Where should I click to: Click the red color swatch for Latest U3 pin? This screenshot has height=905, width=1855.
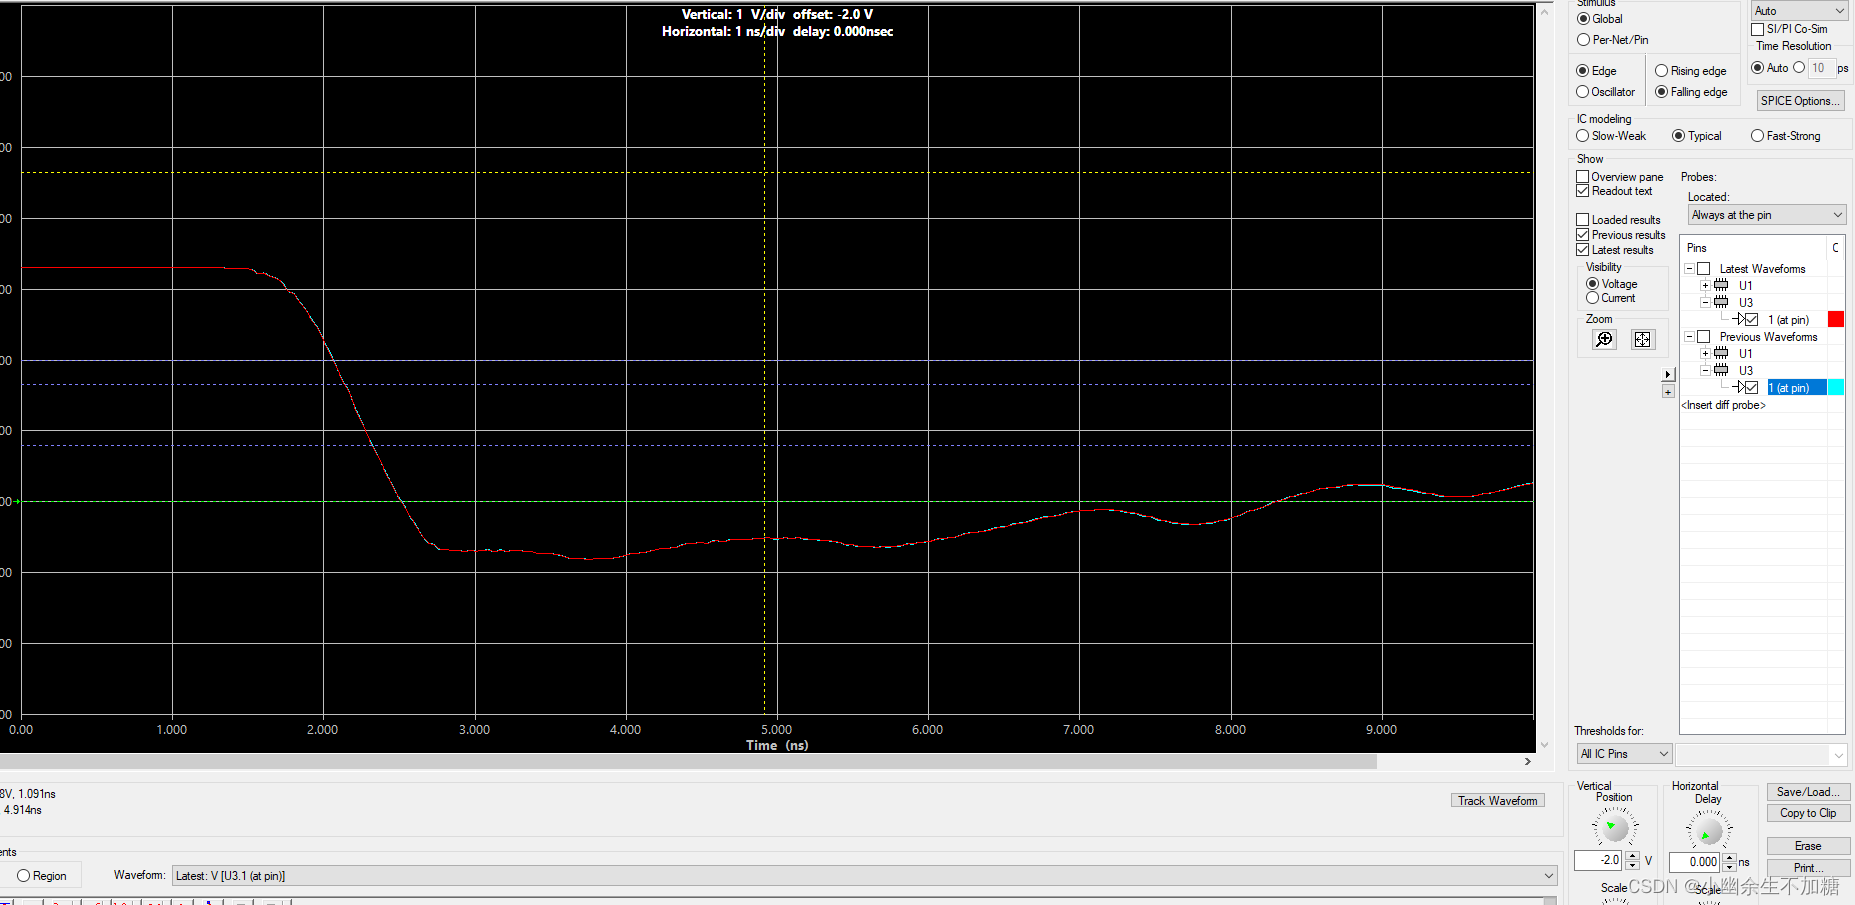(1836, 320)
